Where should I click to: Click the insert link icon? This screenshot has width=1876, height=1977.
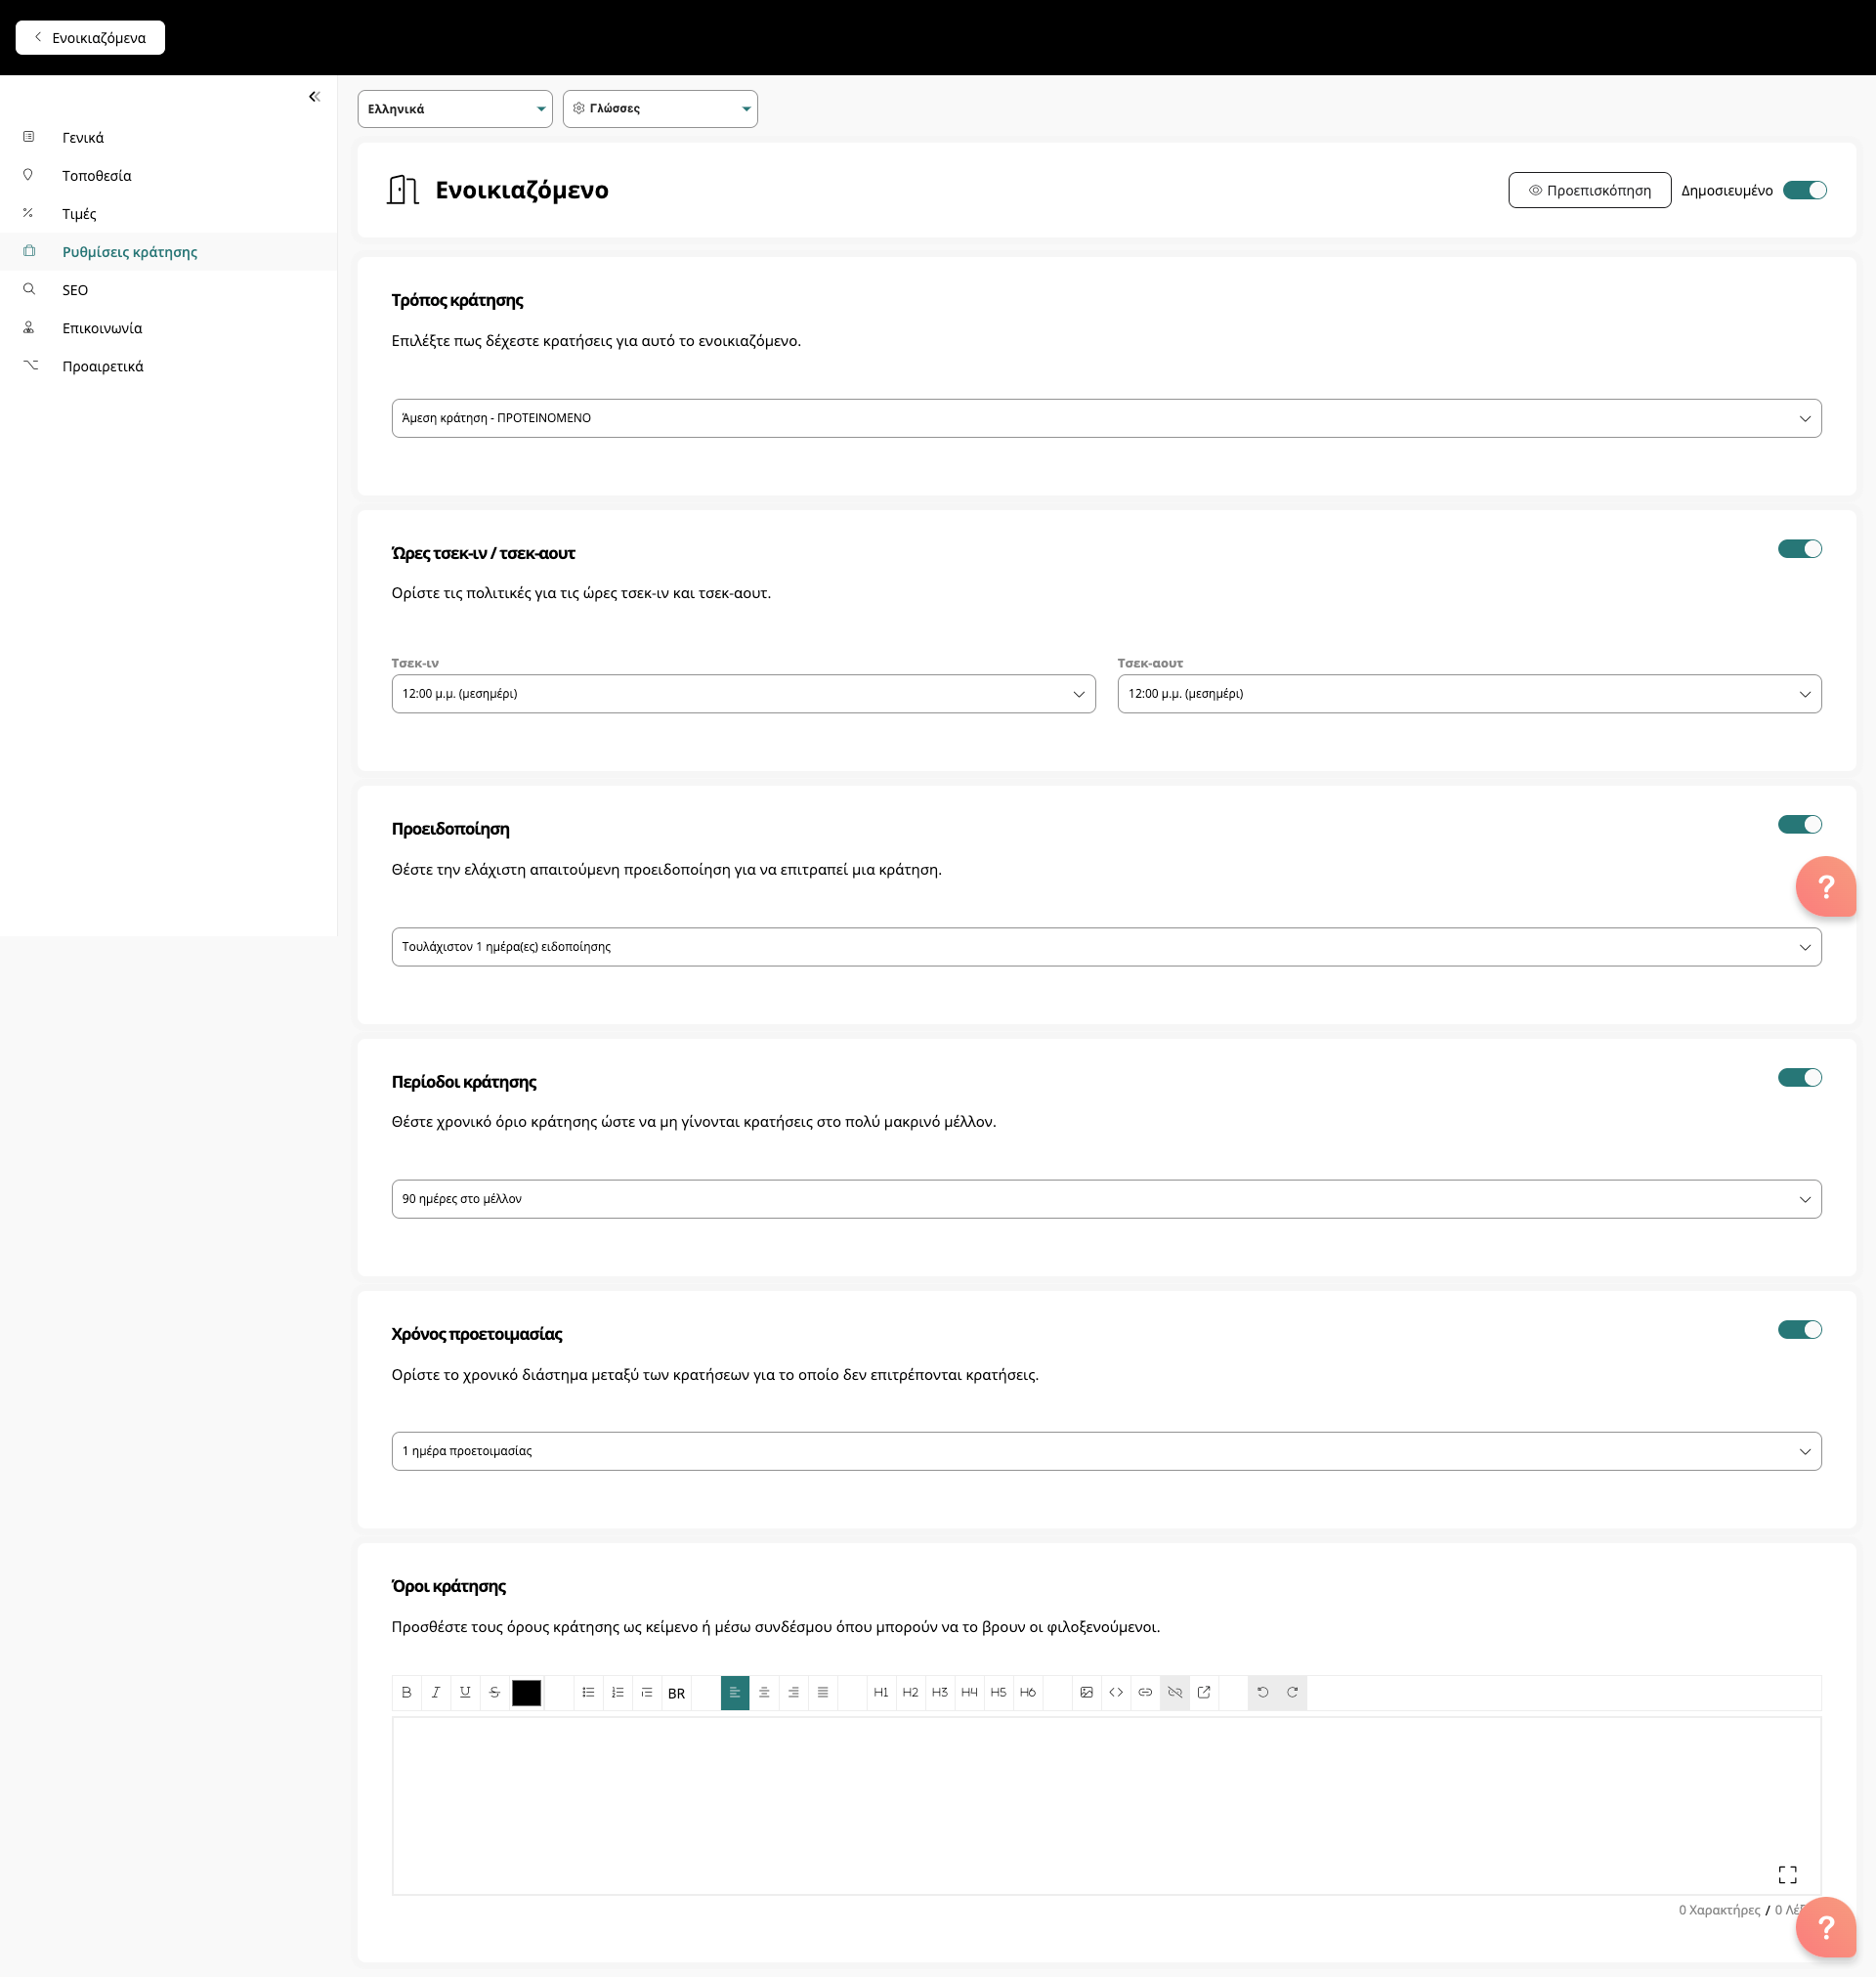[1145, 1692]
